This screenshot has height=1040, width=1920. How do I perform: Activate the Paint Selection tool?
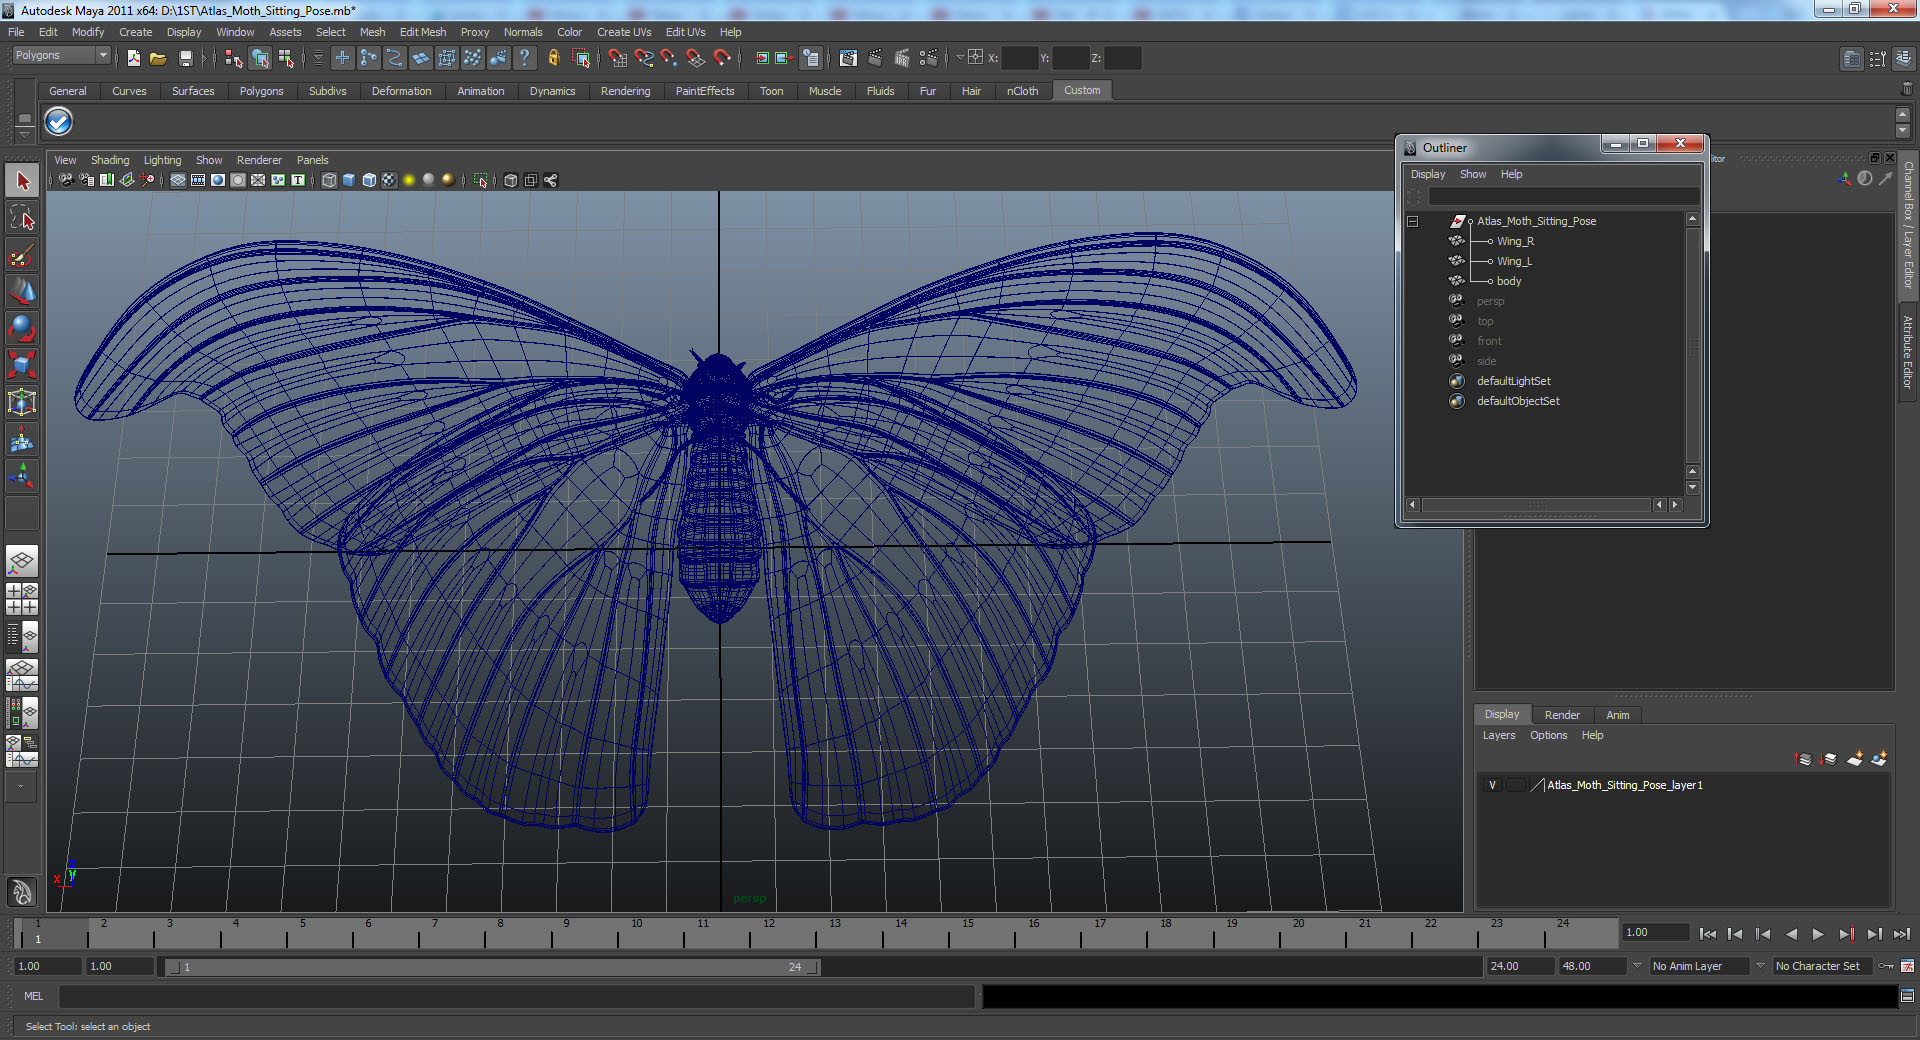point(22,255)
